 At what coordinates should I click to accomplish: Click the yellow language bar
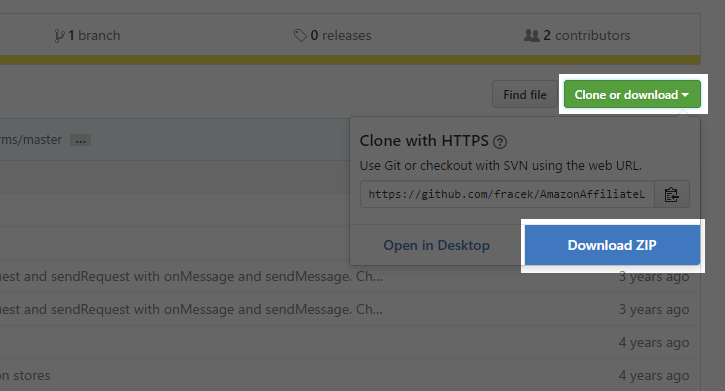[x=350, y=60]
